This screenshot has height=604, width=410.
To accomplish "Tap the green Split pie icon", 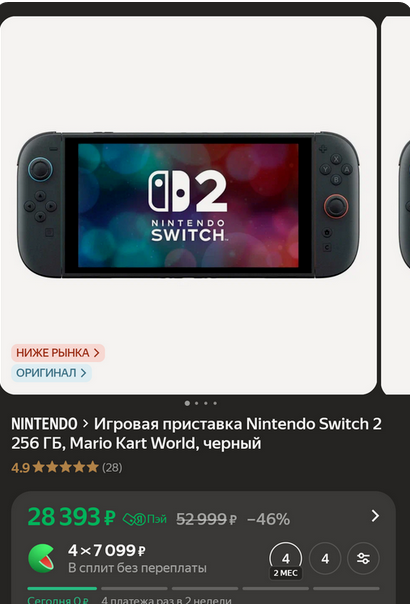I will [41, 559].
